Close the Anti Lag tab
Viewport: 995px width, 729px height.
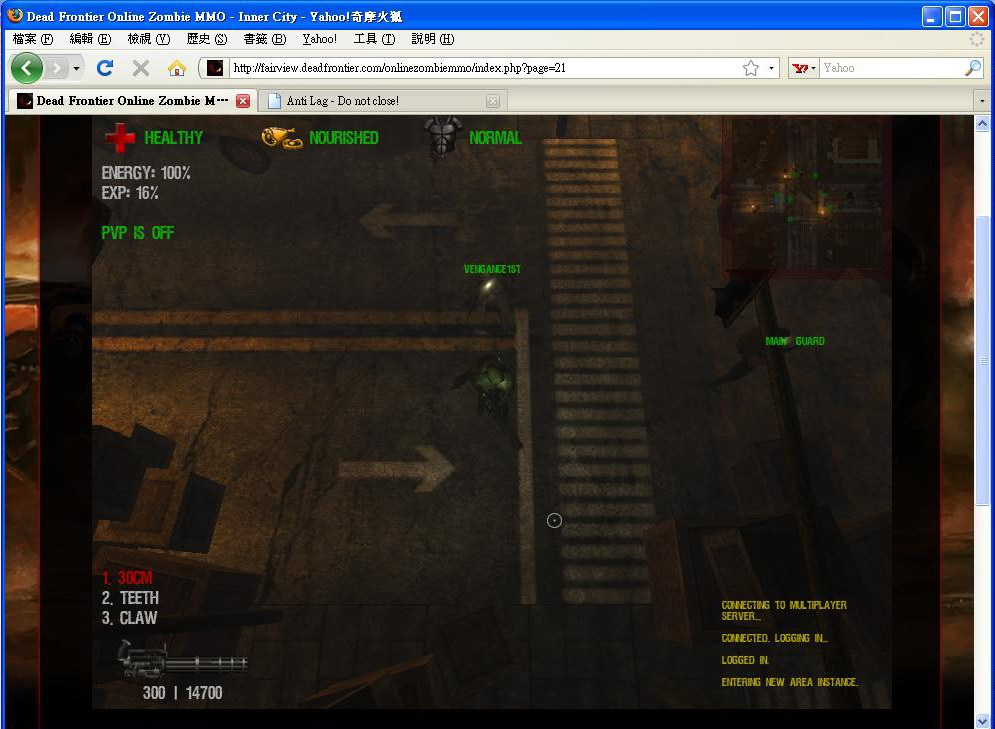click(493, 101)
